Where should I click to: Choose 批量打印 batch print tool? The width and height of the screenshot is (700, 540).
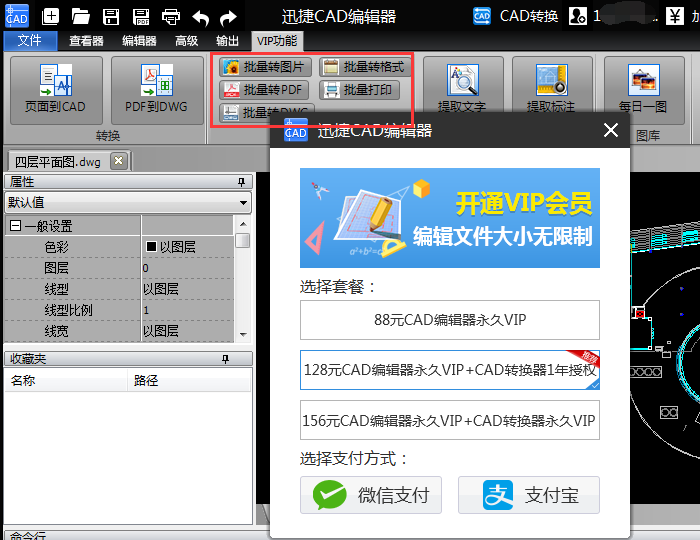(359, 90)
